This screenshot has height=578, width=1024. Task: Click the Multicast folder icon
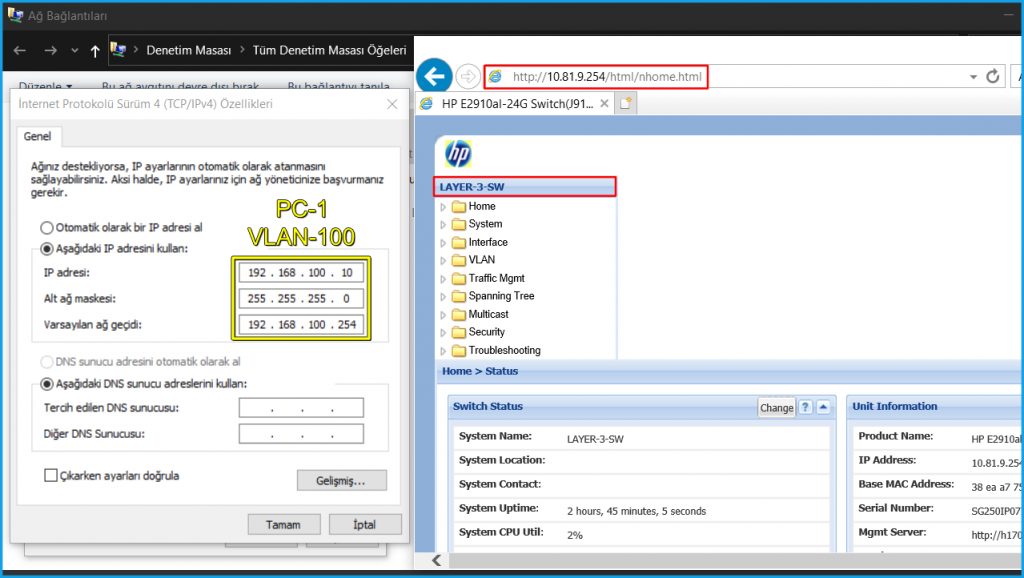pos(459,314)
